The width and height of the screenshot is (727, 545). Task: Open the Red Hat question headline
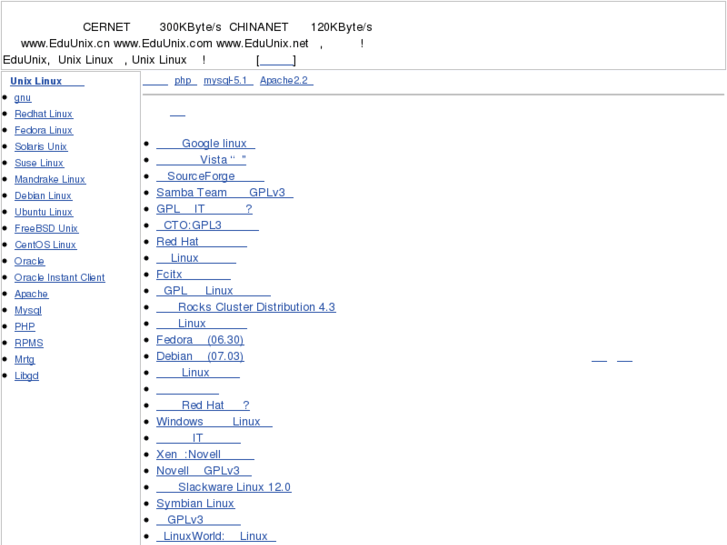[x=203, y=405]
